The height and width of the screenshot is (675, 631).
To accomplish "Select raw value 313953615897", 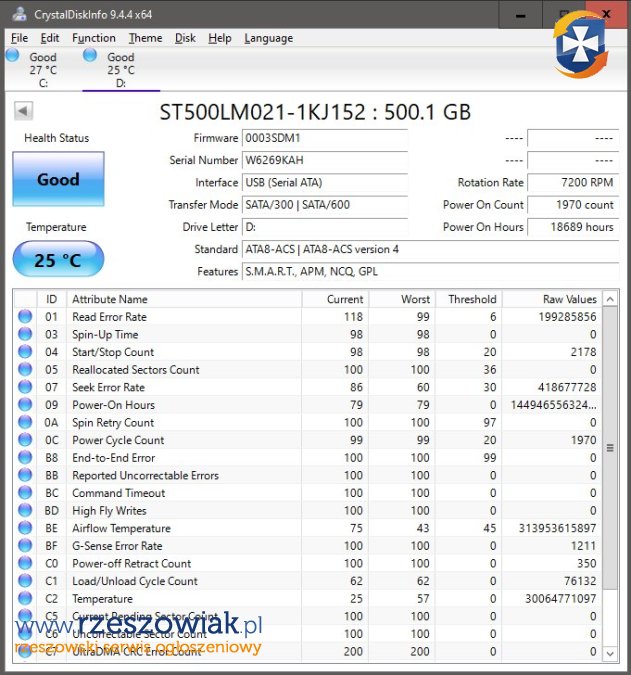I will pyautogui.click(x=557, y=528).
